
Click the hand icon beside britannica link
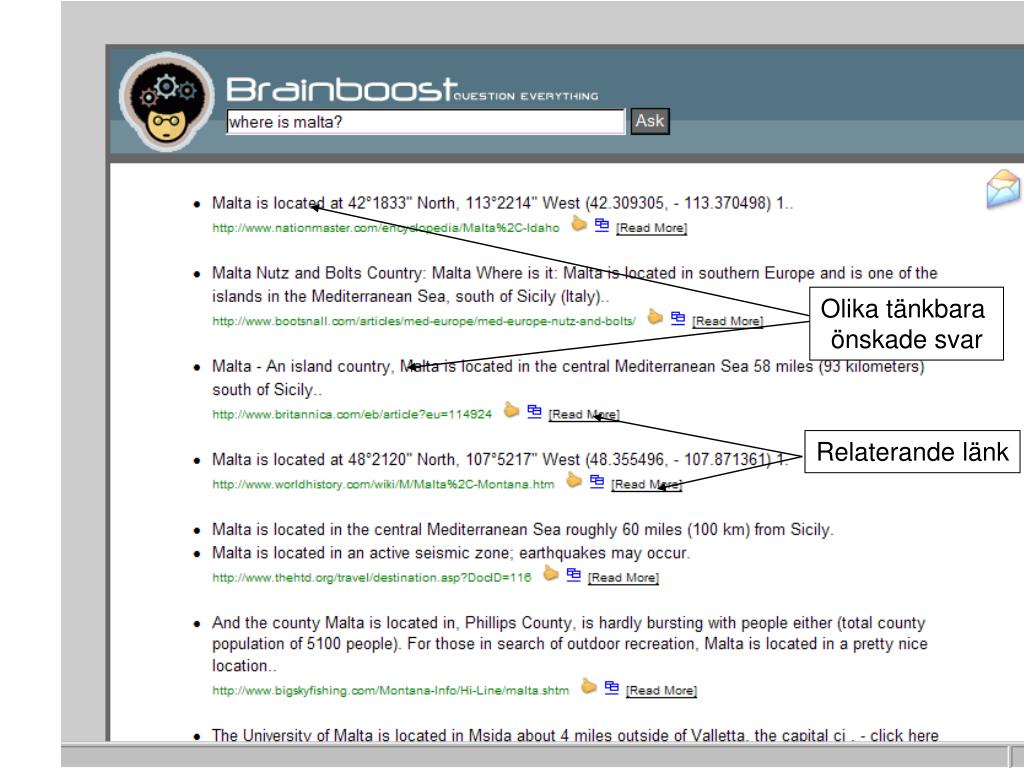coord(511,410)
